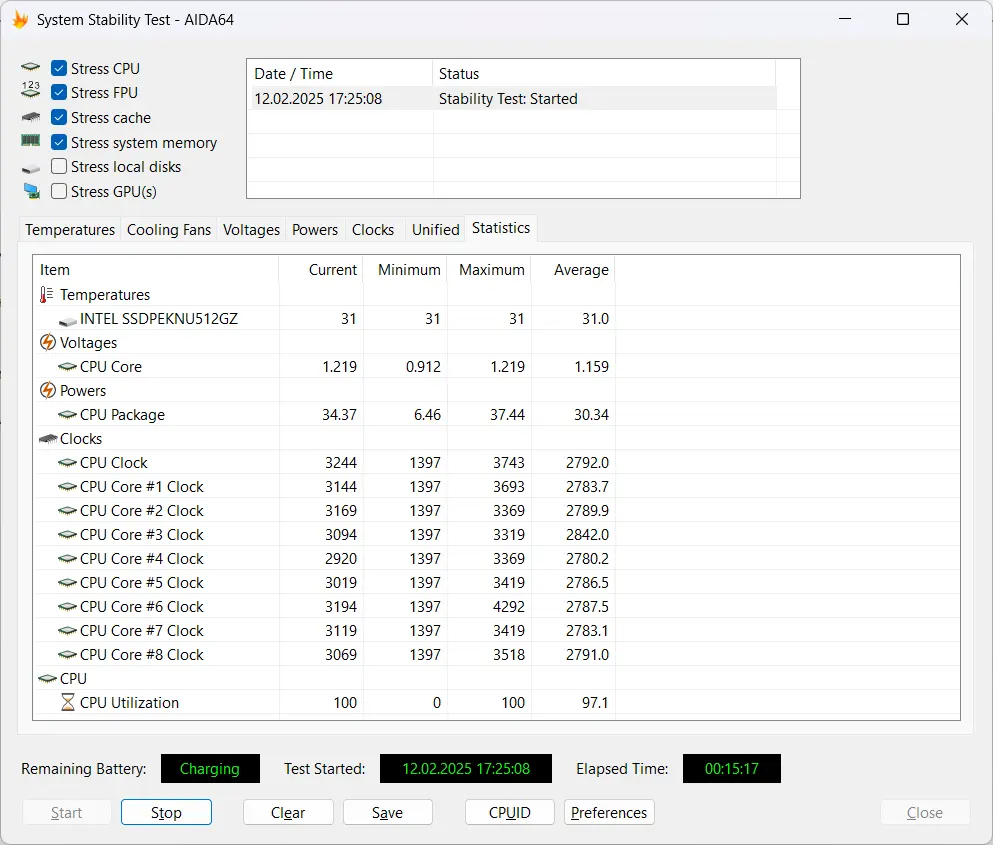Screen dimensions: 993x845
Task: Click the chip icon next to CPU Core #4 Clock
Action: pyautogui.click(x=67, y=559)
